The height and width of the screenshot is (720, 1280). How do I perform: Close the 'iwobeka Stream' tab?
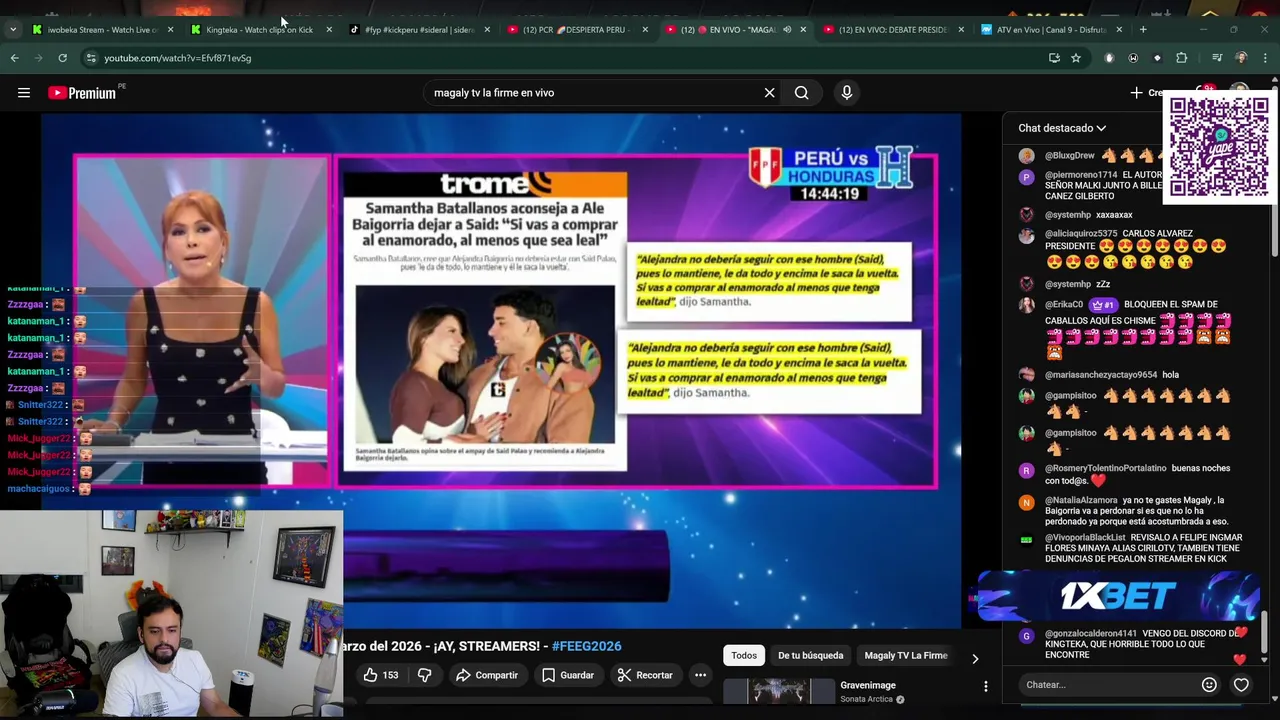tap(170, 30)
